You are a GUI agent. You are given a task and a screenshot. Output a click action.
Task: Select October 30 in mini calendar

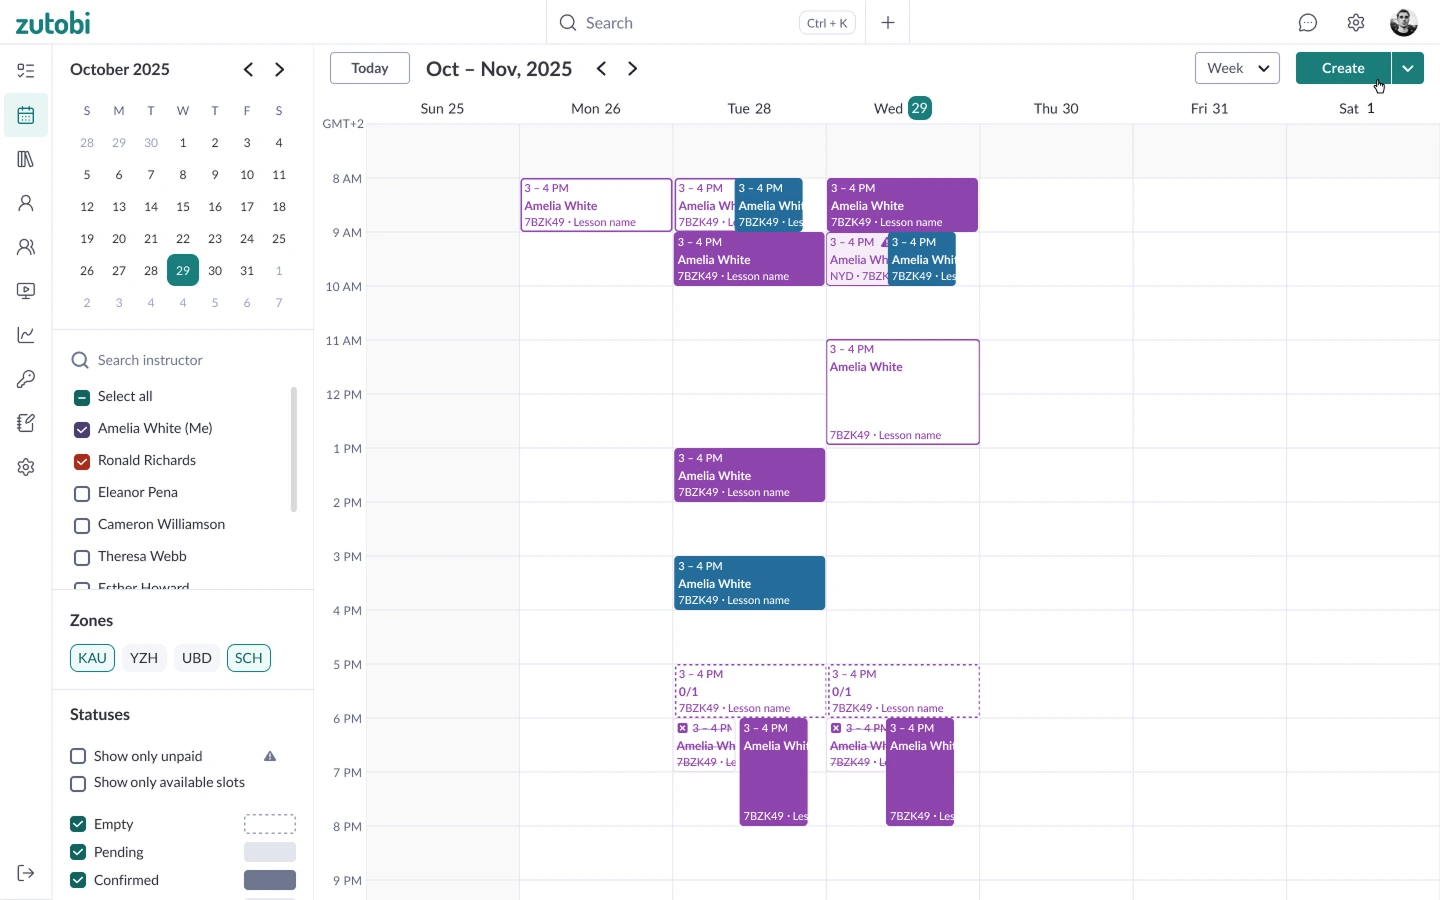(215, 270)
